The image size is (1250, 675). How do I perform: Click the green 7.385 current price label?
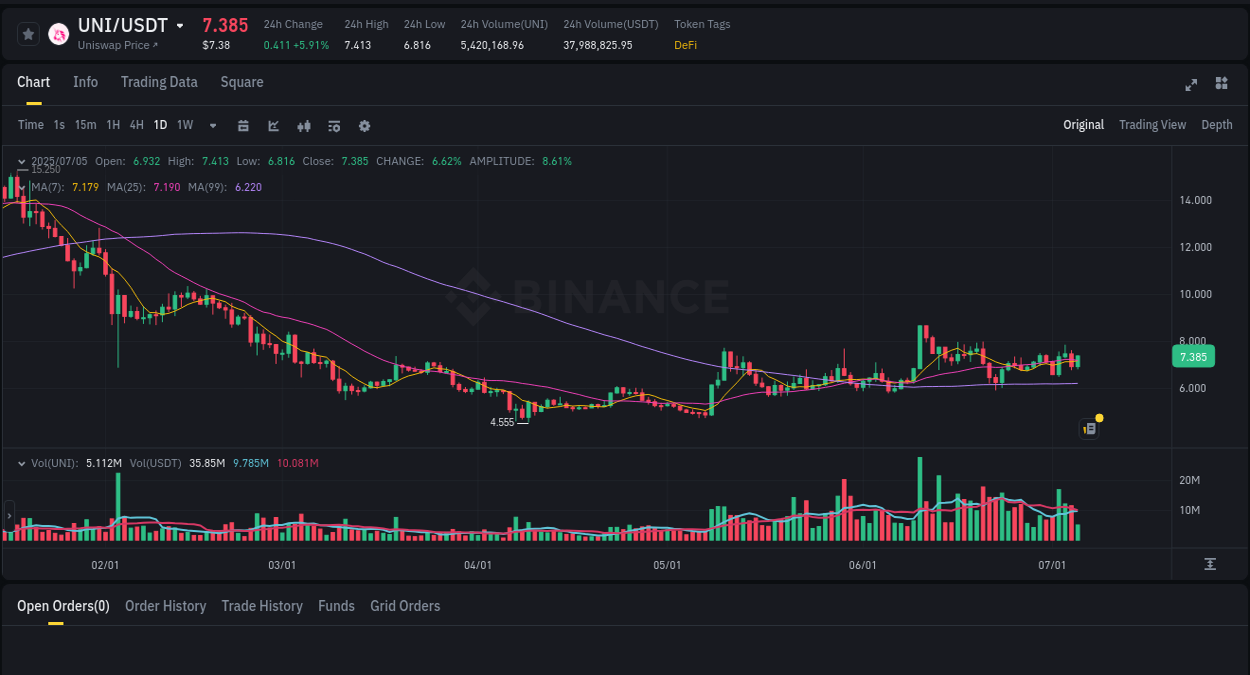[1193, 356]
